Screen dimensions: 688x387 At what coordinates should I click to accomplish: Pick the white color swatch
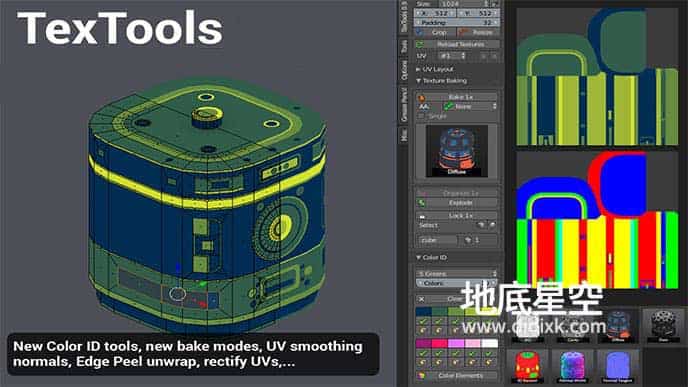point(490,343)
